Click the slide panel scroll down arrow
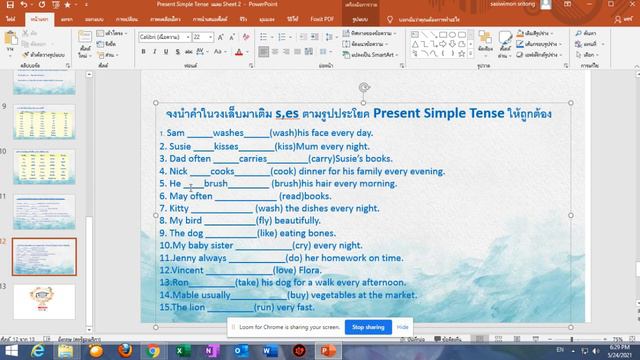This screenshot has height=360, width=640. pos(89,329)
